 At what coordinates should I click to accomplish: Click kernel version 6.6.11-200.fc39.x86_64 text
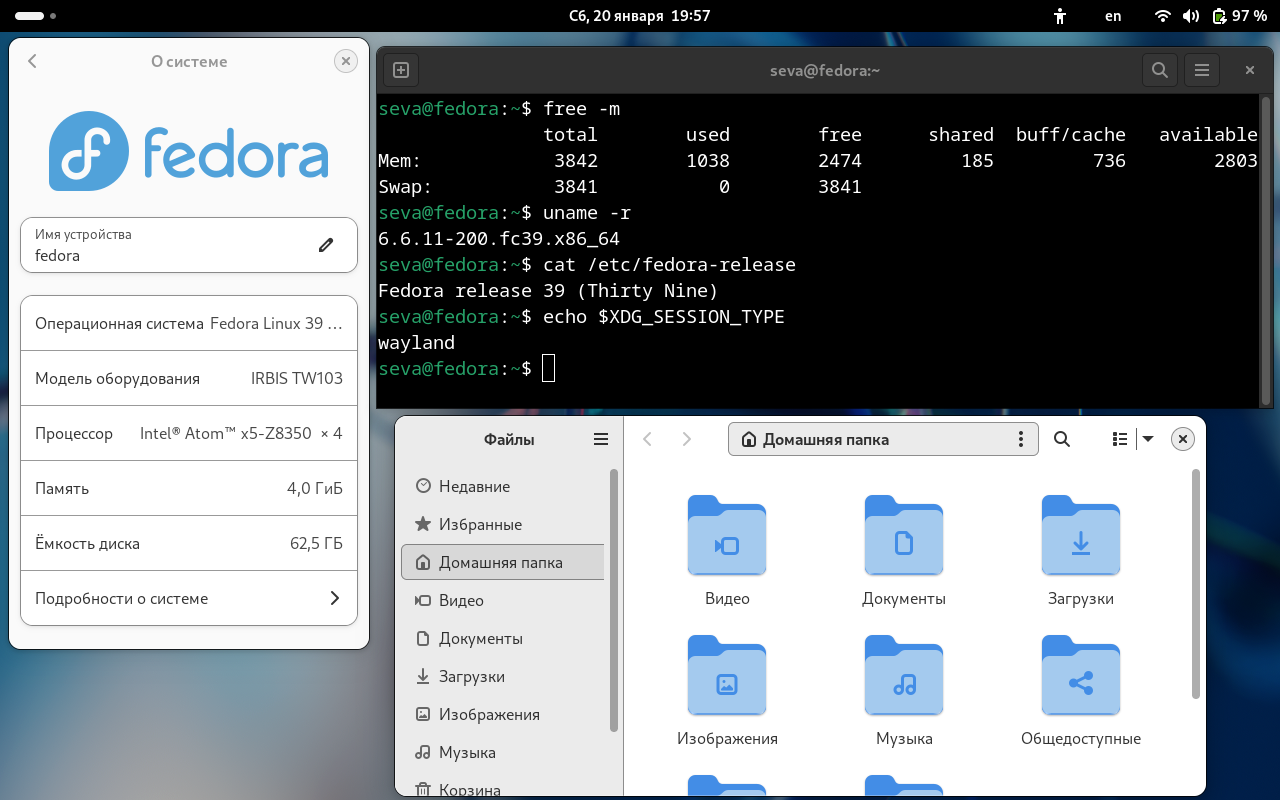pos(499,239)
